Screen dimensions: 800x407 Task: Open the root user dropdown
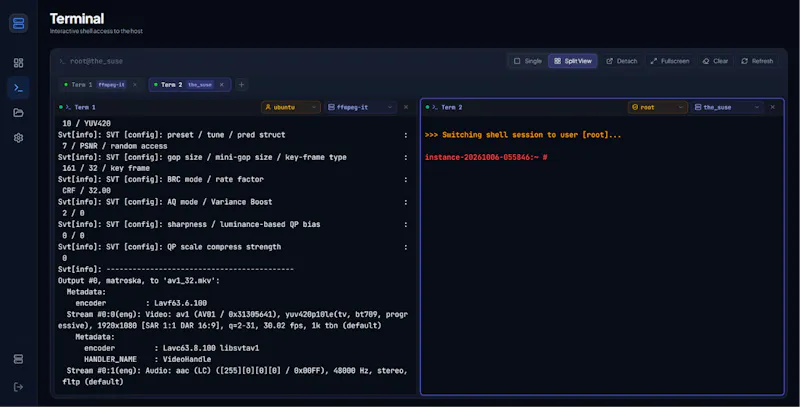(657, 107)
